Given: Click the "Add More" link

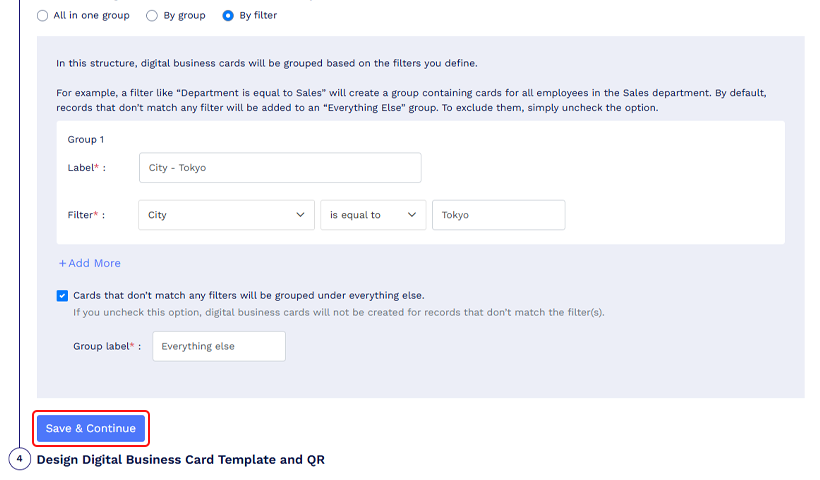Looking at the screenshot, I should 89,264.
